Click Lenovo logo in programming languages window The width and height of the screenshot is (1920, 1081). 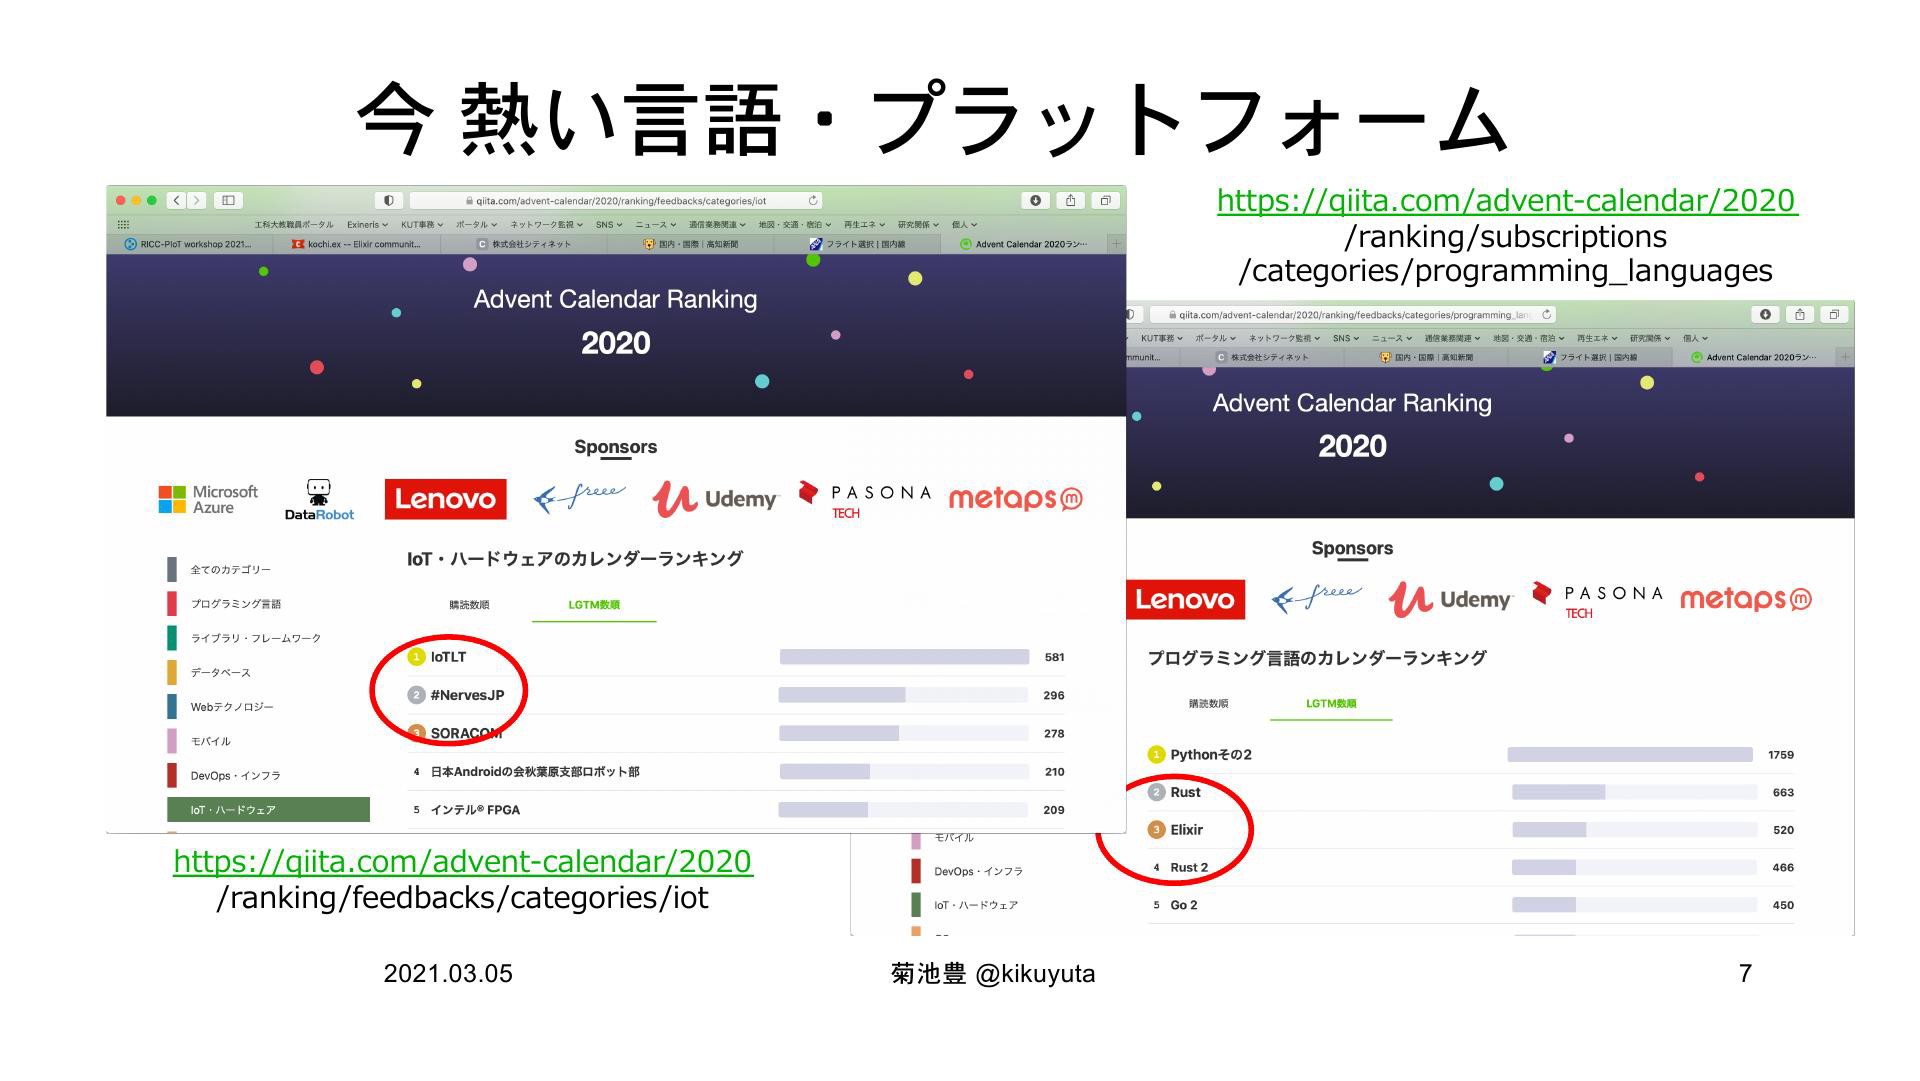pos(1185,599)
